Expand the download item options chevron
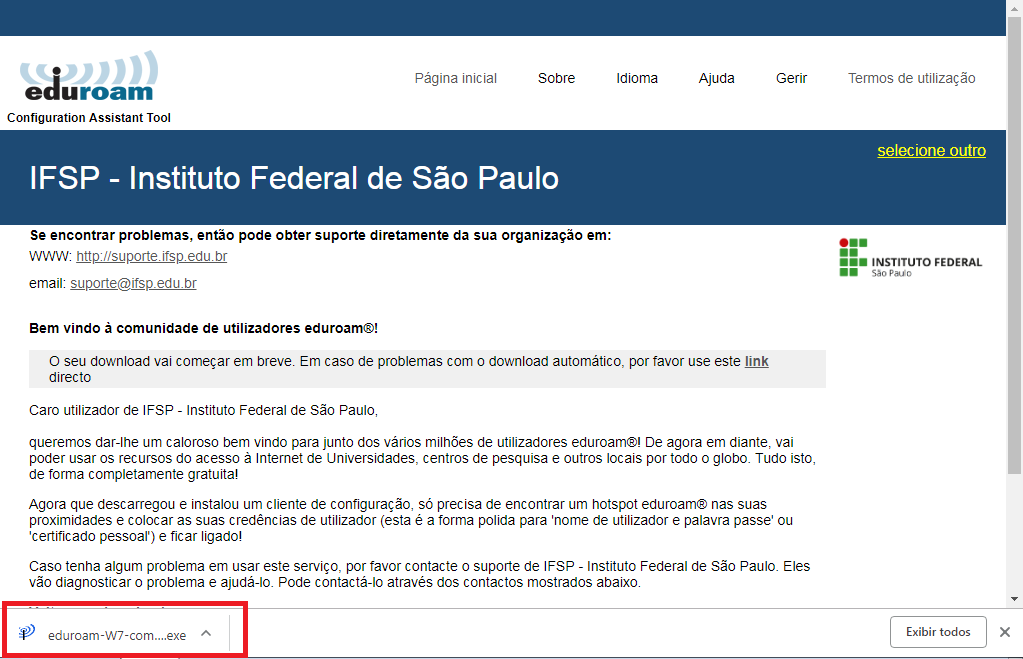The image size is (1023, 659). (x=206, y=634)
